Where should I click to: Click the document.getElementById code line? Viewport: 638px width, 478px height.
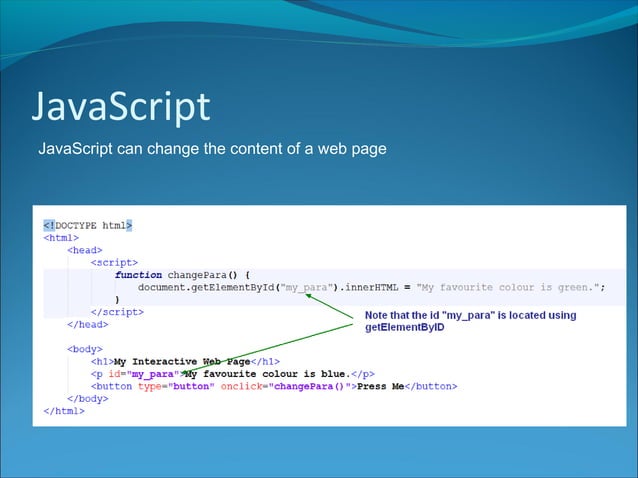click(x=371, y=288)
